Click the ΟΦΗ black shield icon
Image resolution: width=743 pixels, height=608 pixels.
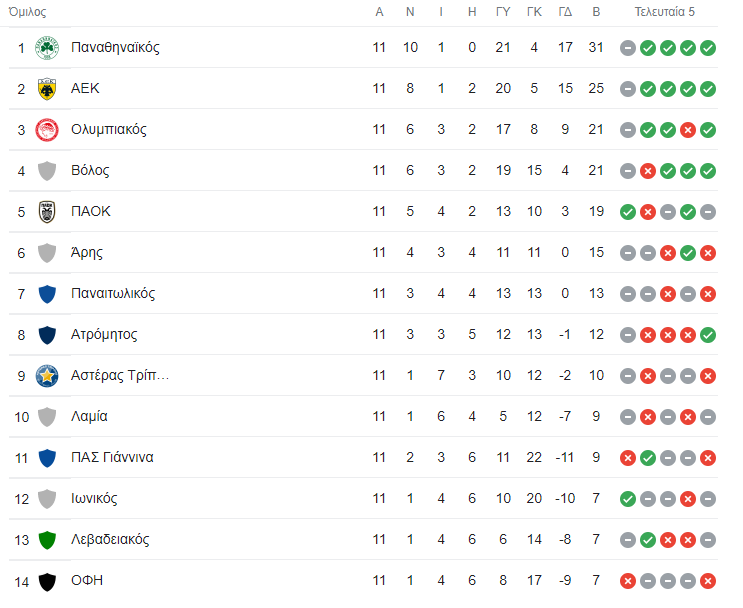coord(47,581)
